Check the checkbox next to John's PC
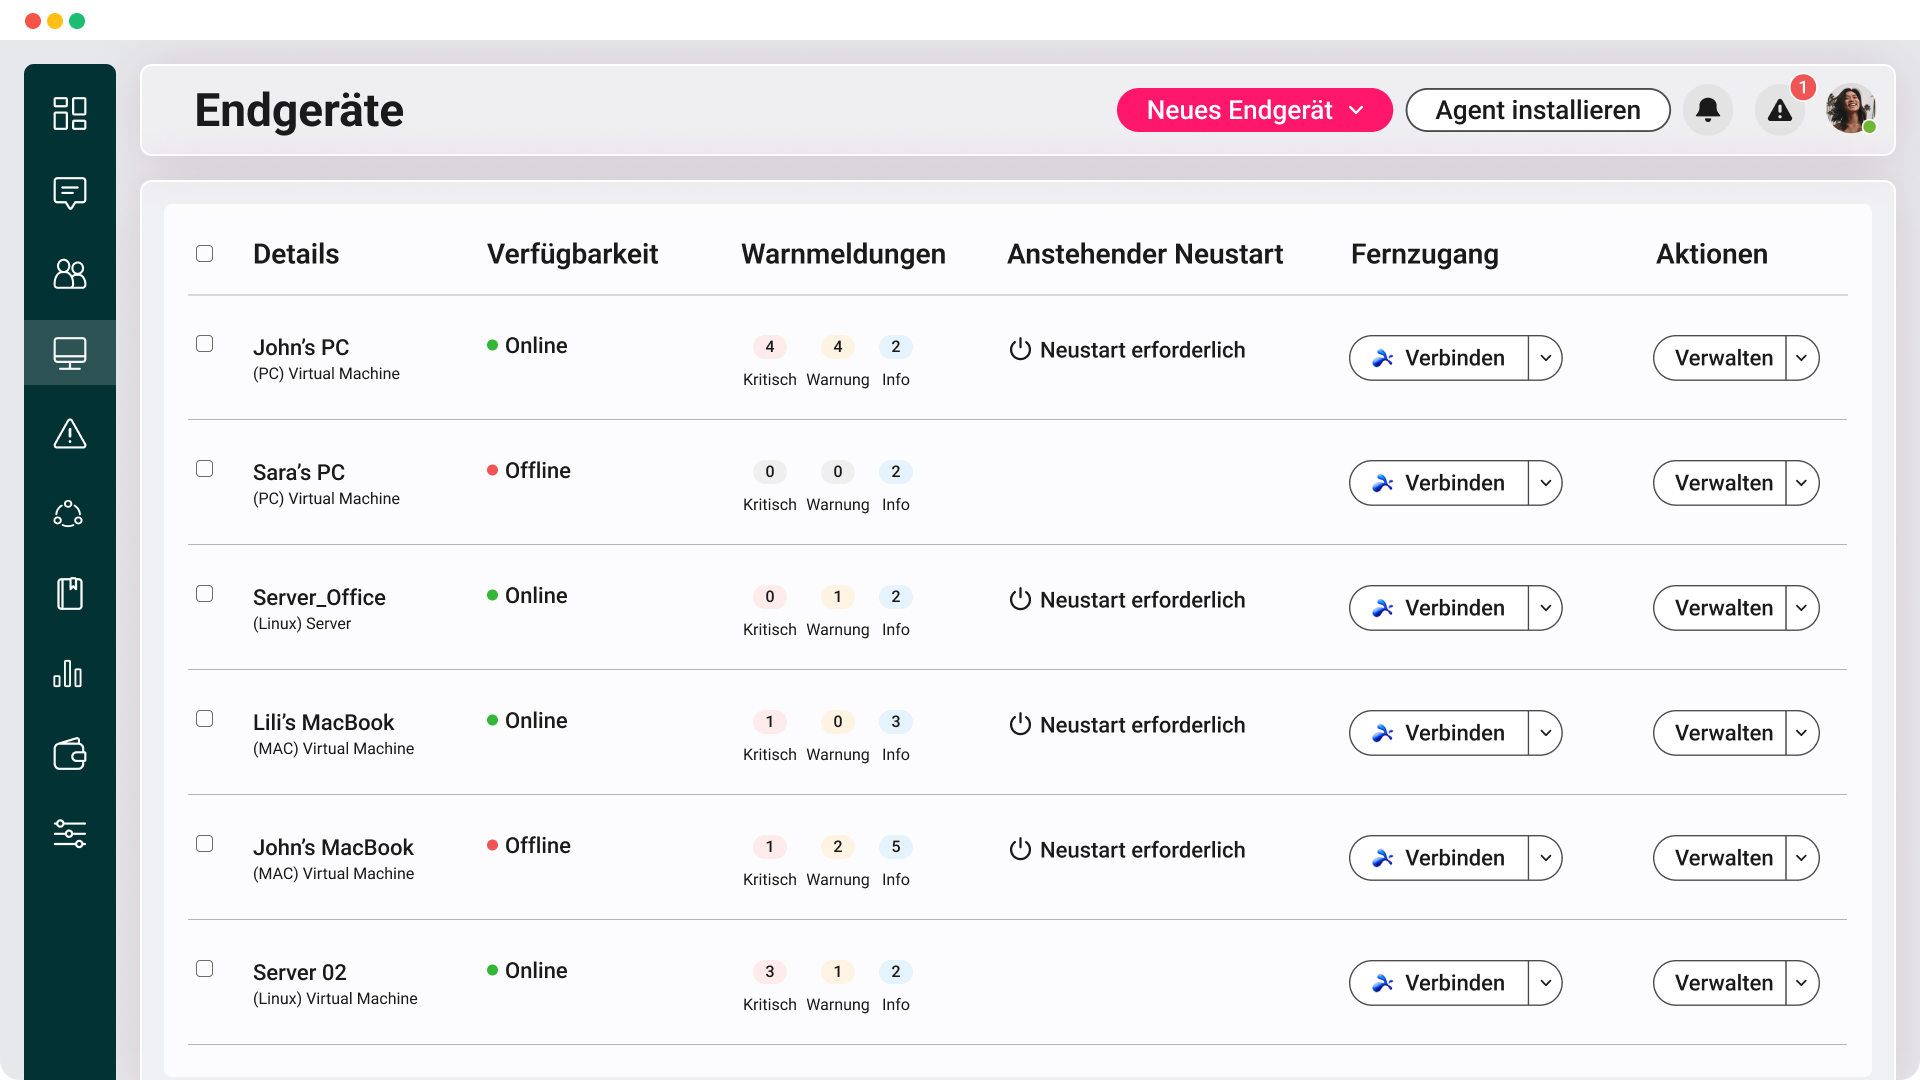Viewport: 1920px width, 1080px height. 205,343
